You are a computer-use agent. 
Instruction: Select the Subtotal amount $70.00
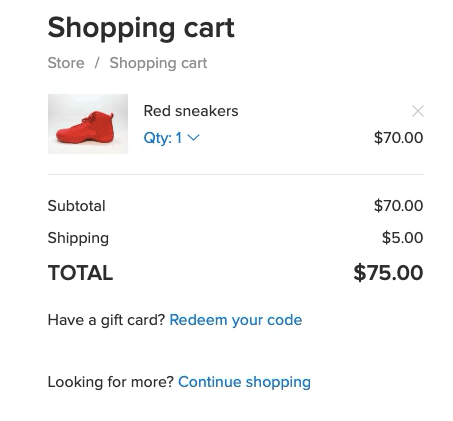click(x=398, y=206)
